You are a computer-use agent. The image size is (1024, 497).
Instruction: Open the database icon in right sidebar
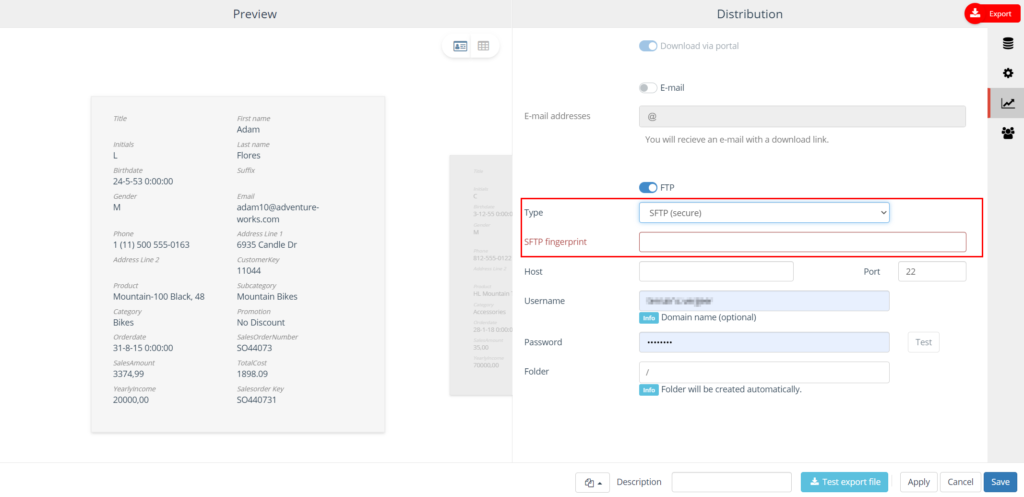(x=1007, y=42)
